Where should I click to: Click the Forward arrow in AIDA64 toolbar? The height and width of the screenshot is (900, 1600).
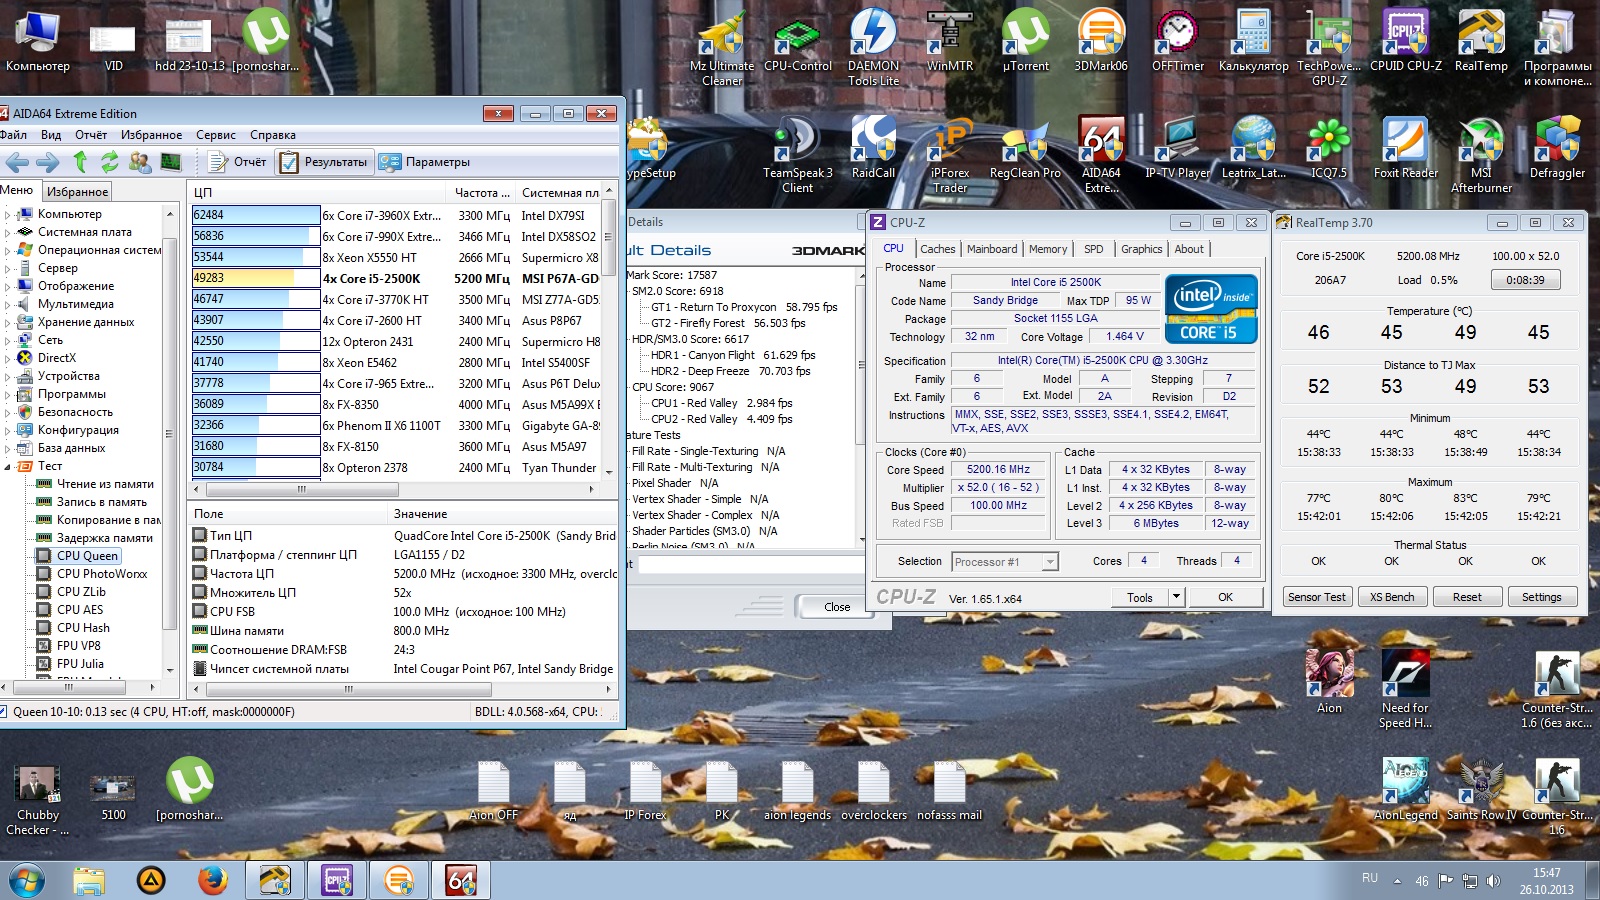(x=47, y=162)
